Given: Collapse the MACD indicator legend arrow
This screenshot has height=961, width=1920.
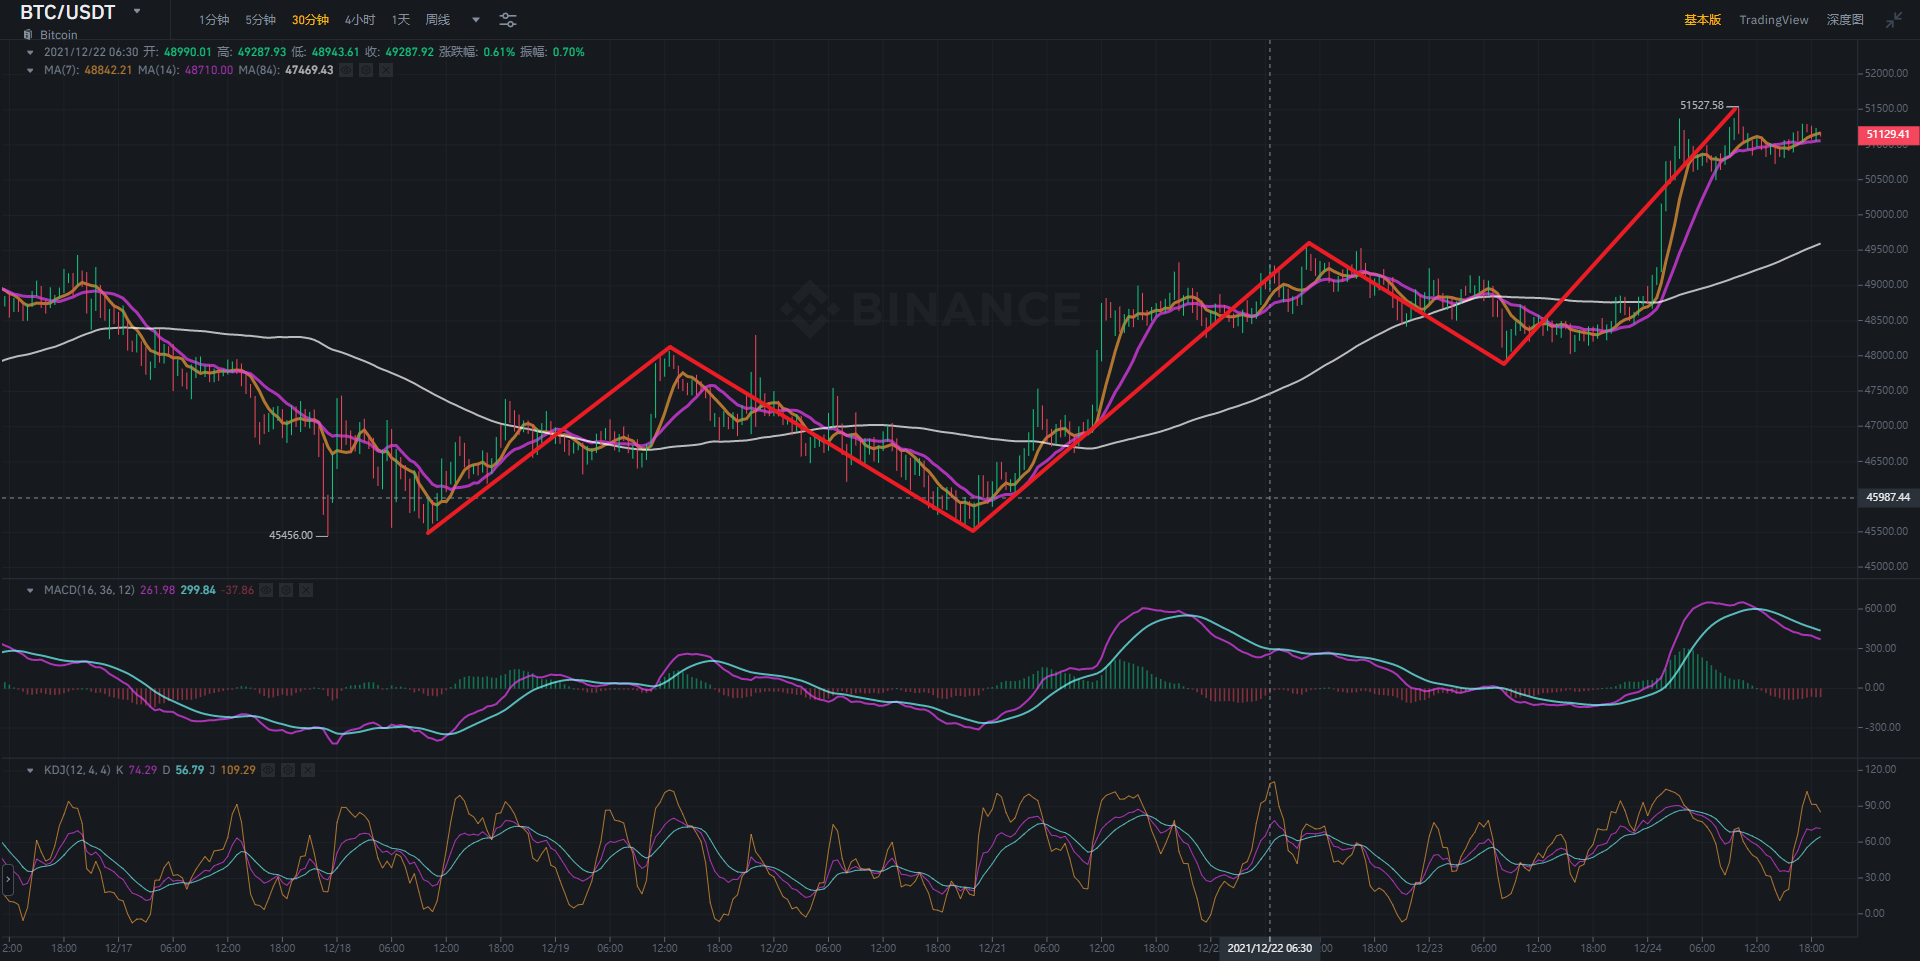Looking at the screenshot, I should 30,590.
